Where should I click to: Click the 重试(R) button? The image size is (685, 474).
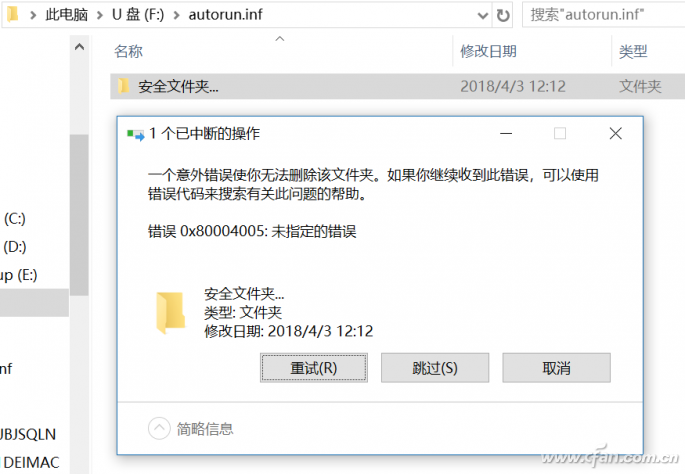click(x=314, y=368)
